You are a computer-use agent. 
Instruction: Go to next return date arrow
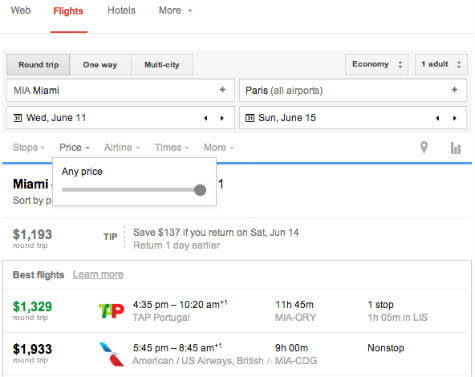click(x=454, y=118)
